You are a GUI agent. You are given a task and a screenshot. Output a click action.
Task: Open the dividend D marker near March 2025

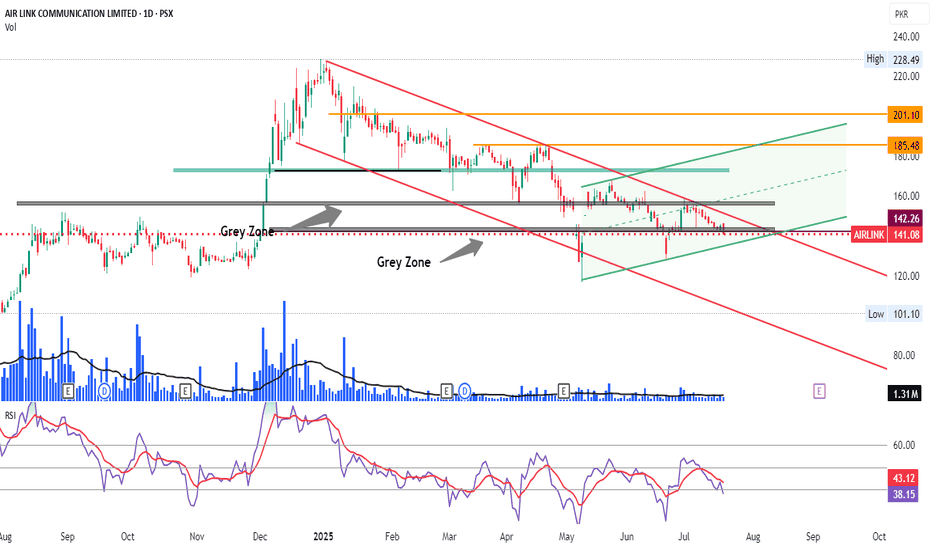pos(465,391)
